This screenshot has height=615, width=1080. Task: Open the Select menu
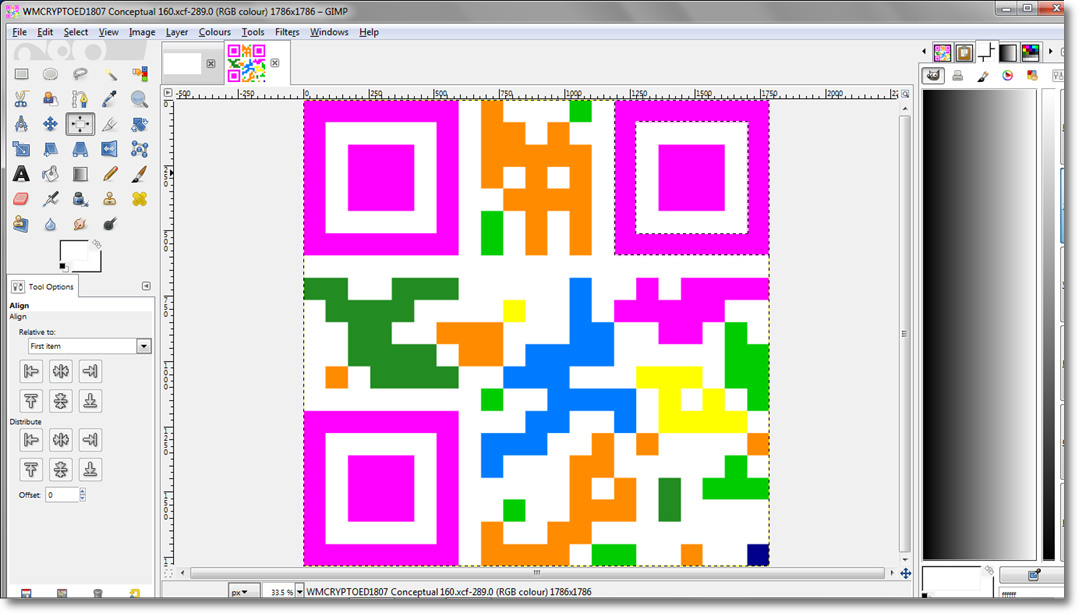(x=76, y=32)
